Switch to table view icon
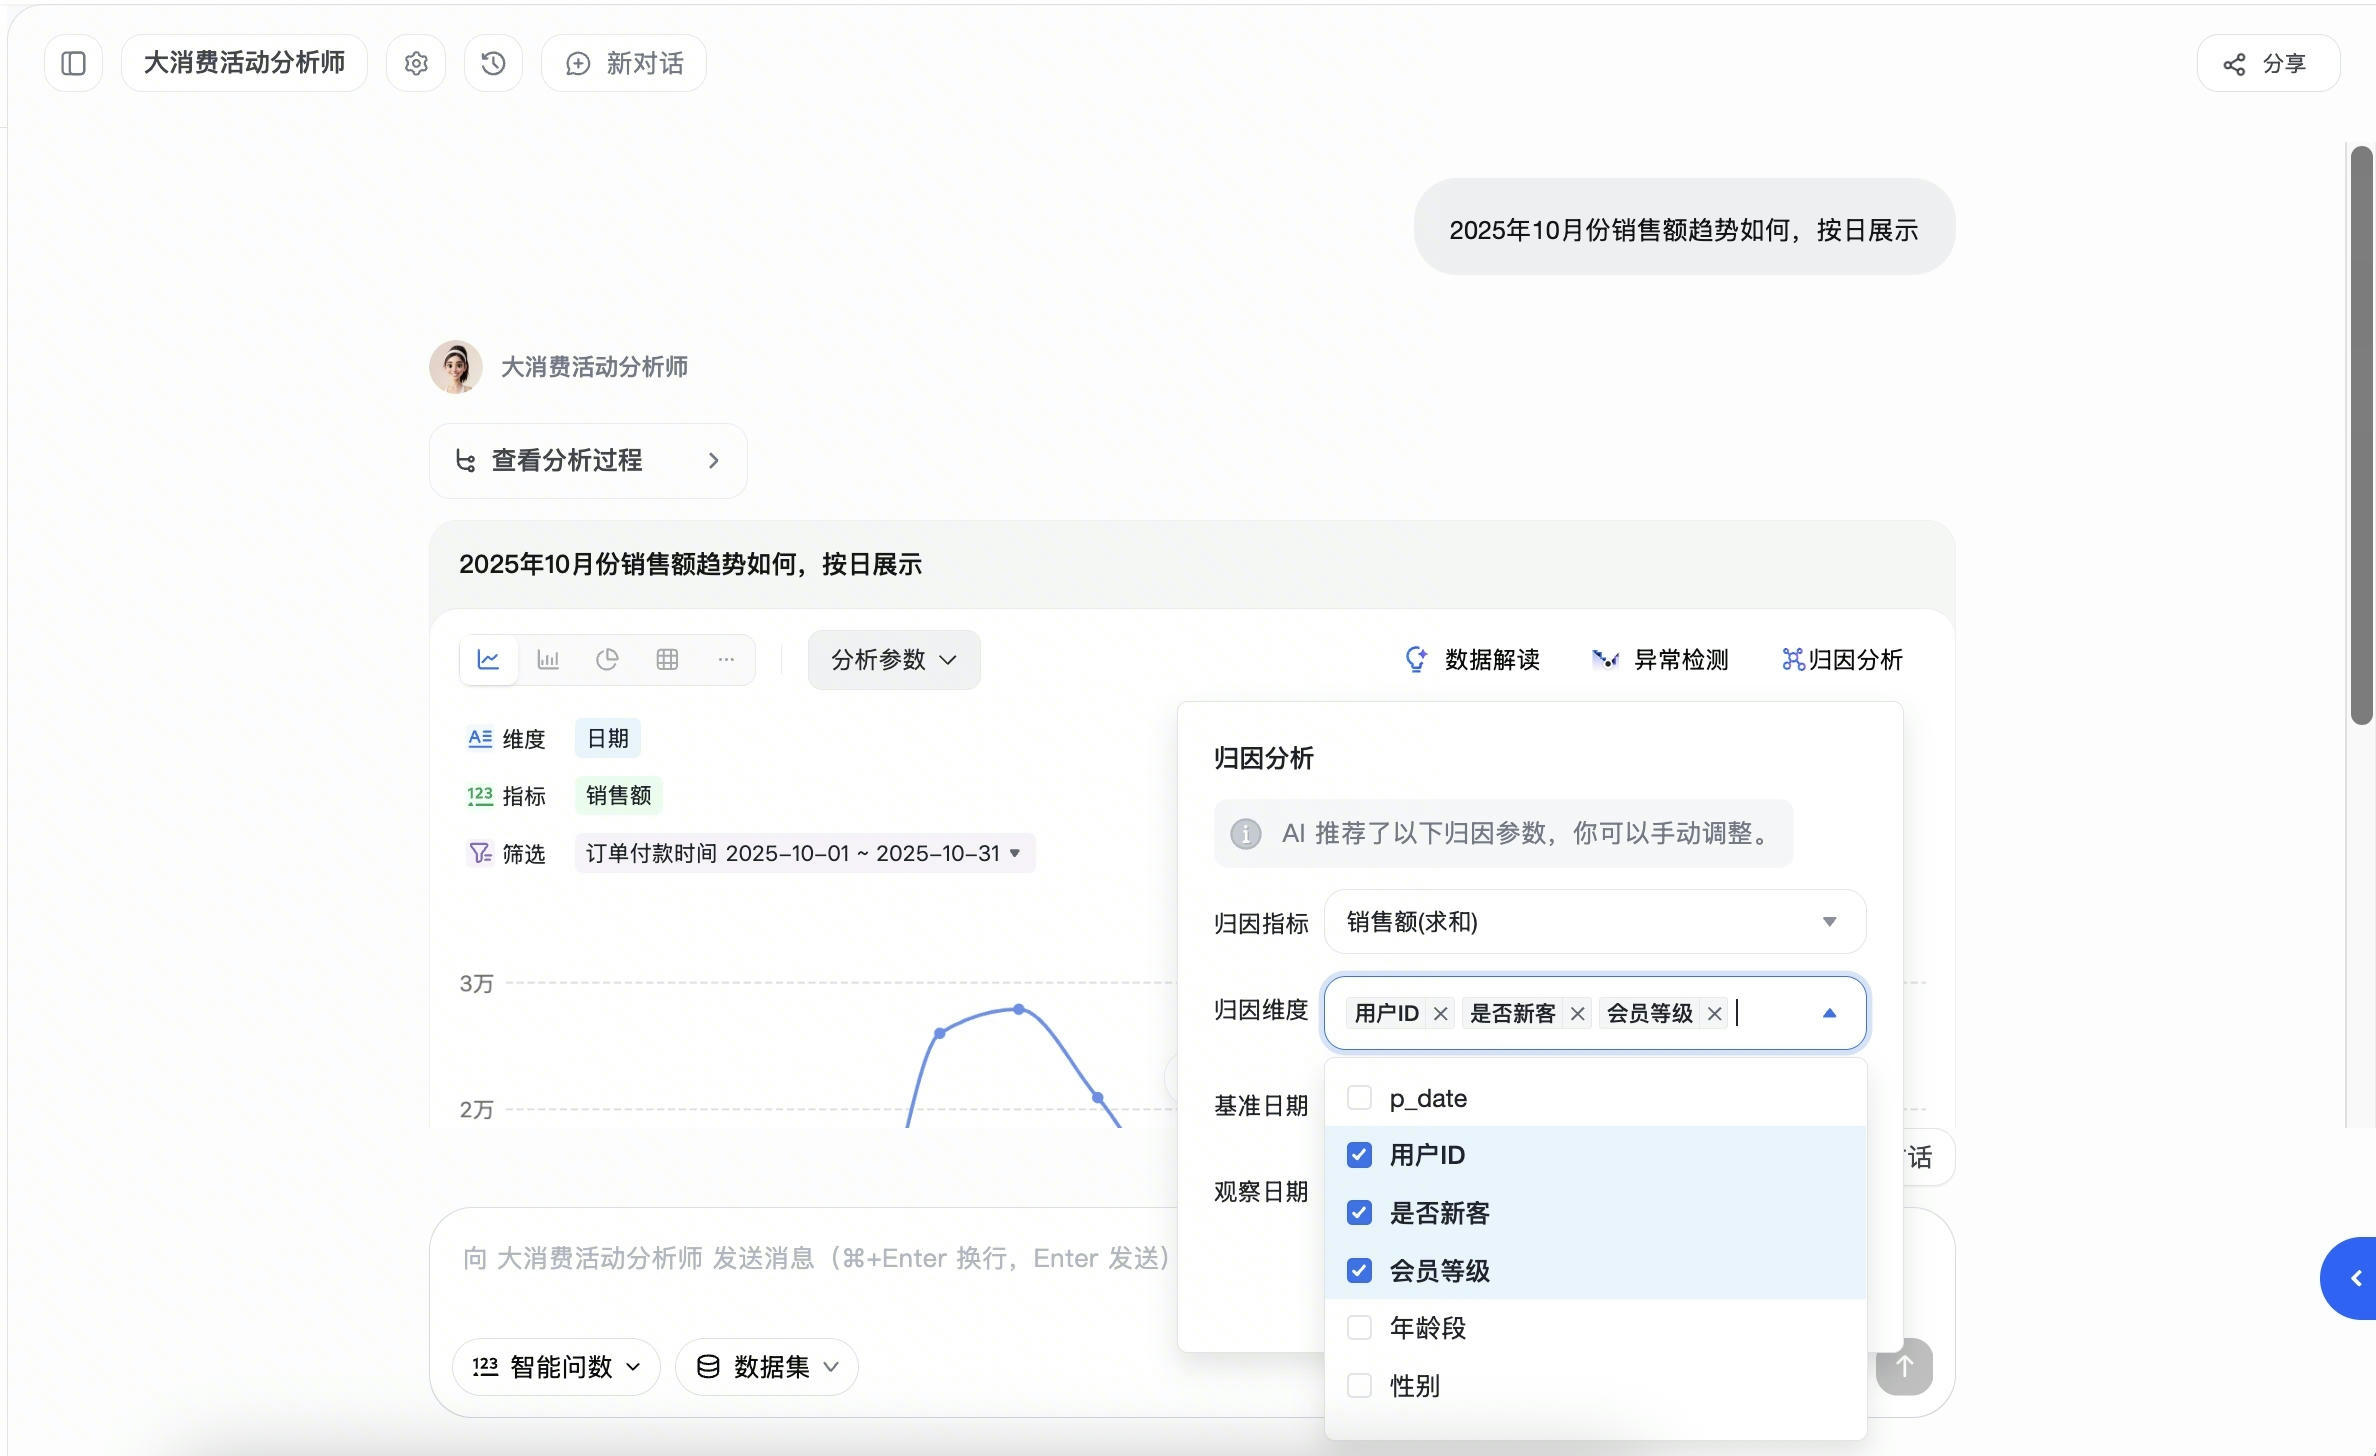The image size is (2376, 1456). tap(667, 660)
